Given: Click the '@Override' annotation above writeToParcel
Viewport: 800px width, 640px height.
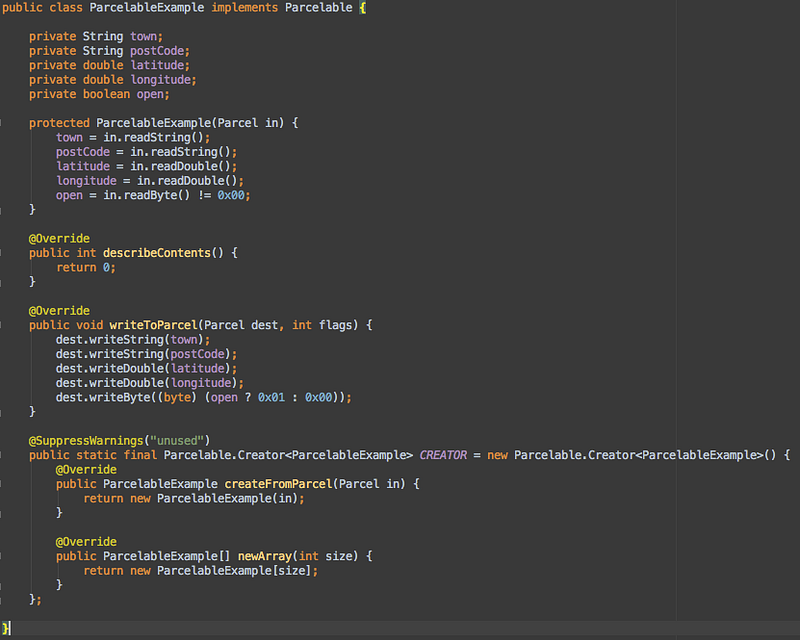Looking at the screenshot, I should point(59,311).
